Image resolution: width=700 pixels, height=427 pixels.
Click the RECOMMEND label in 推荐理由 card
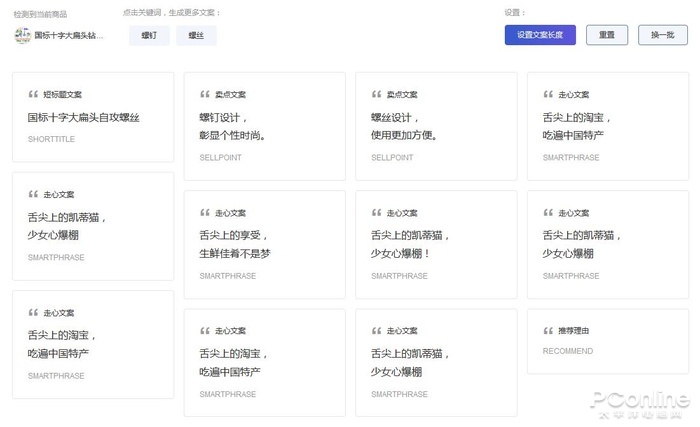pos(567,351)
